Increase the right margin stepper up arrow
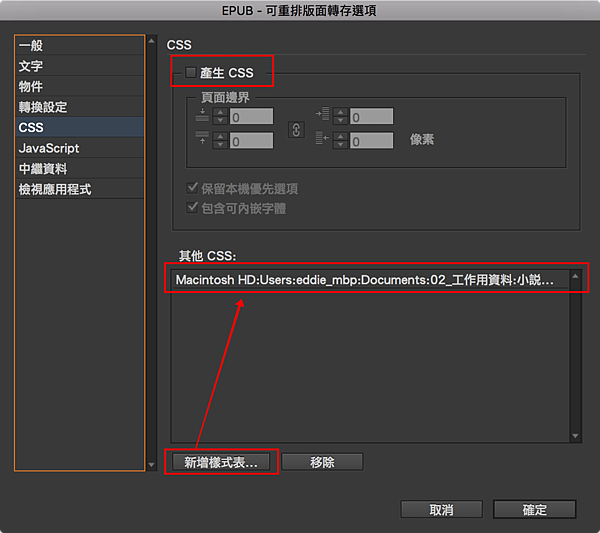 tap(340, 137)
